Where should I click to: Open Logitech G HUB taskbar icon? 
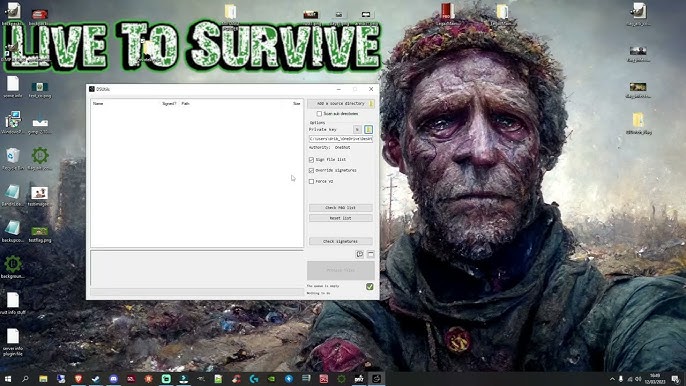click(x=254, y=379)
